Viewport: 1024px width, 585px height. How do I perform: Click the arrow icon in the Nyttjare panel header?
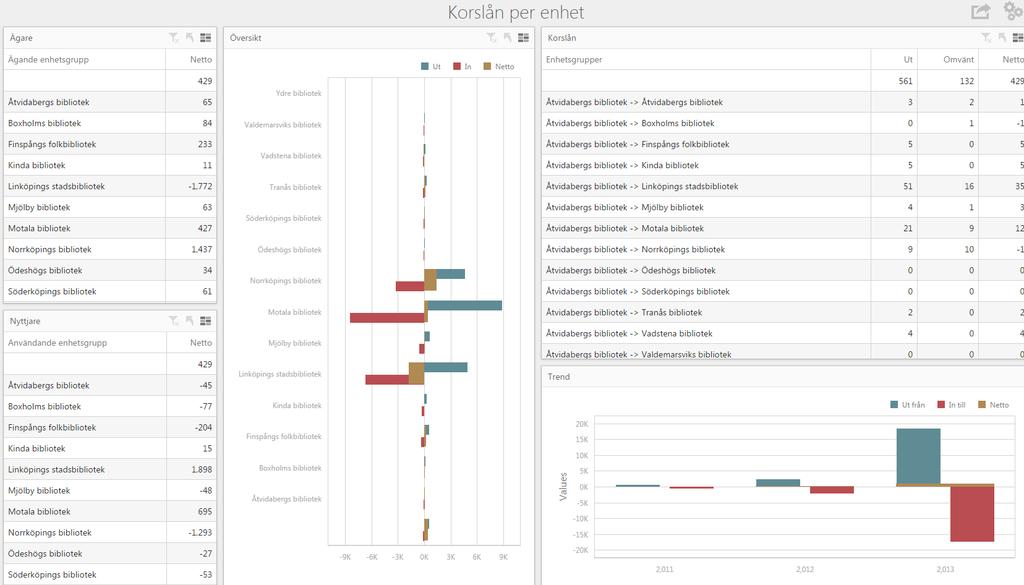(189, 321)
